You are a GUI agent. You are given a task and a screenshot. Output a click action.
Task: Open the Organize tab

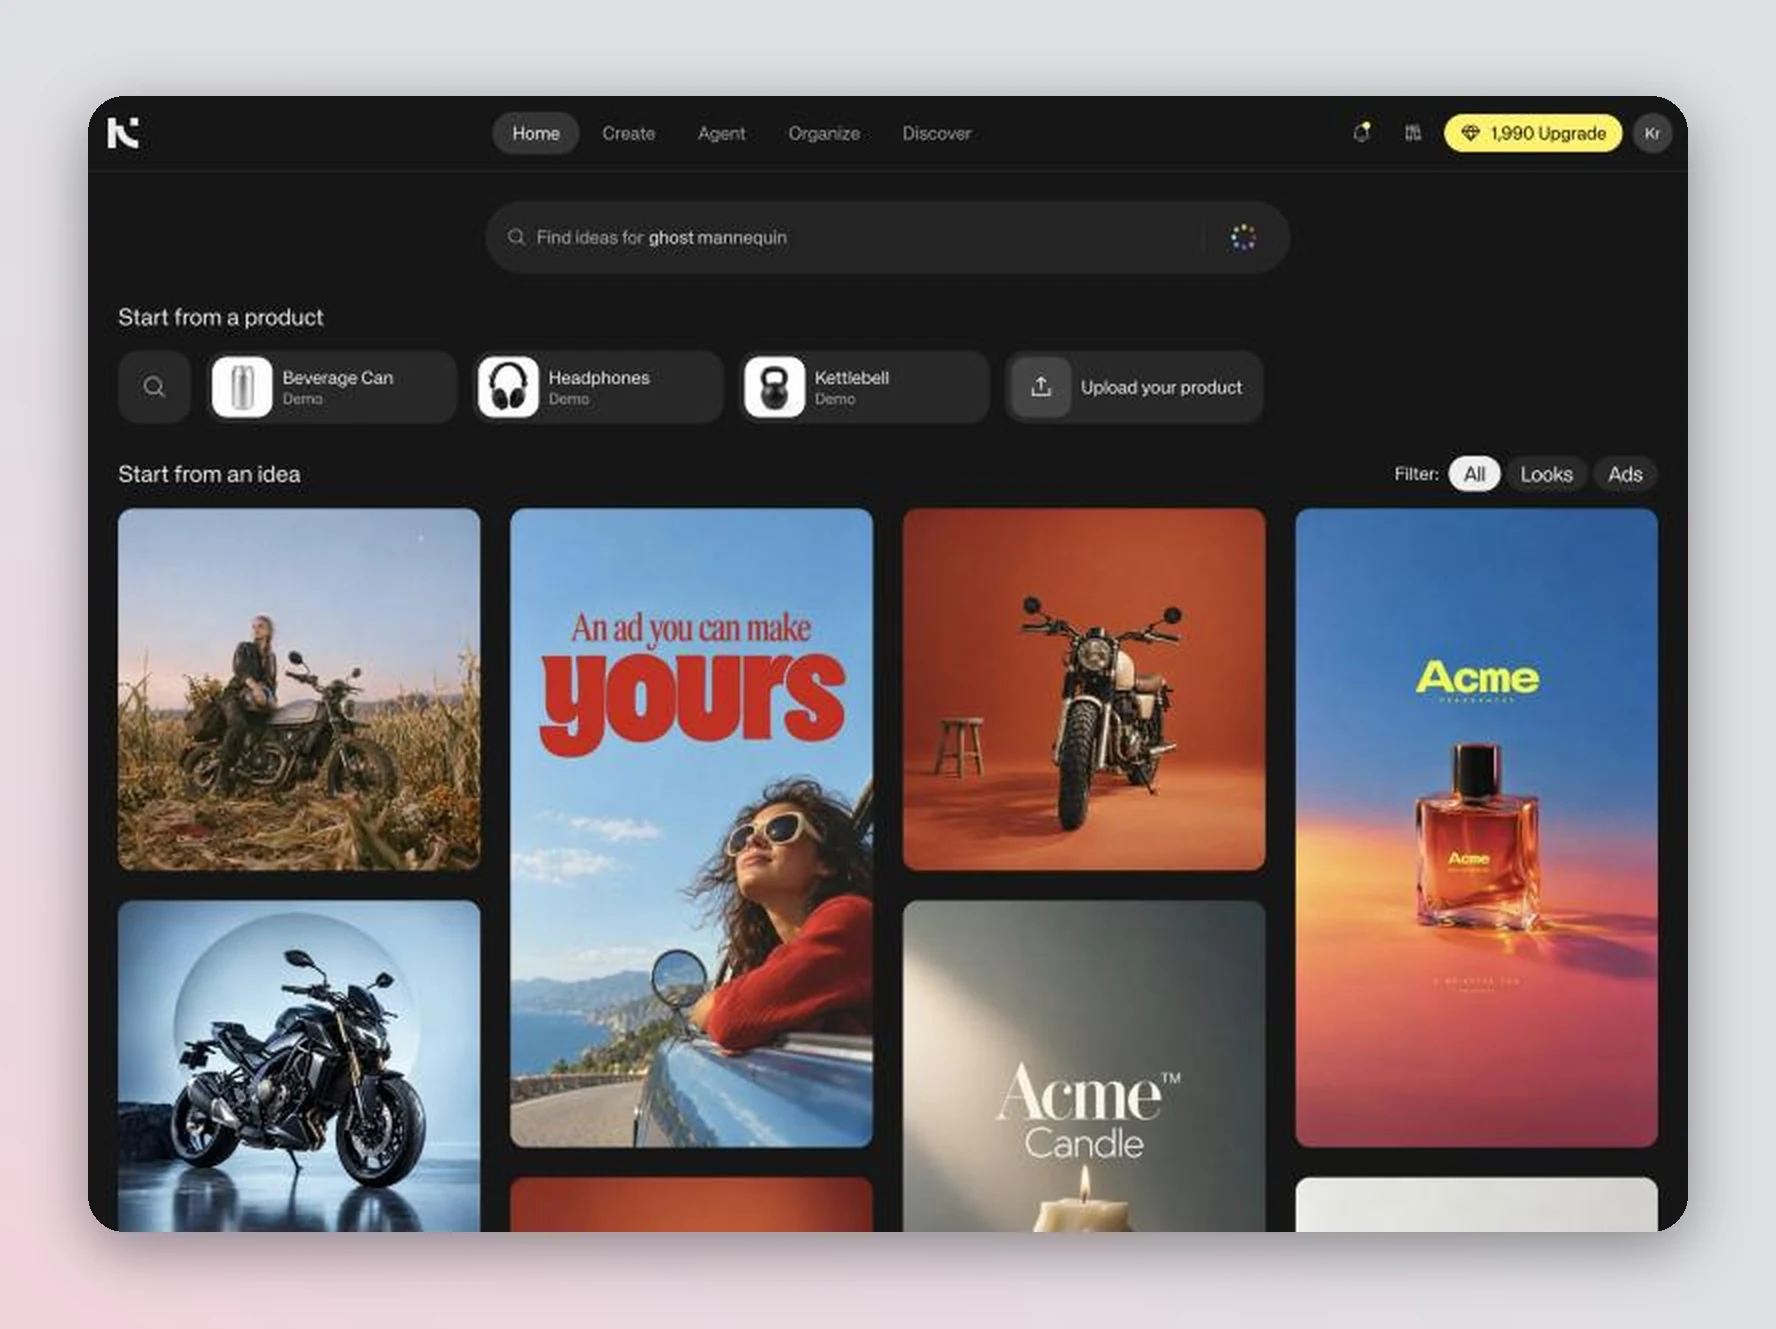pos(824,133)
